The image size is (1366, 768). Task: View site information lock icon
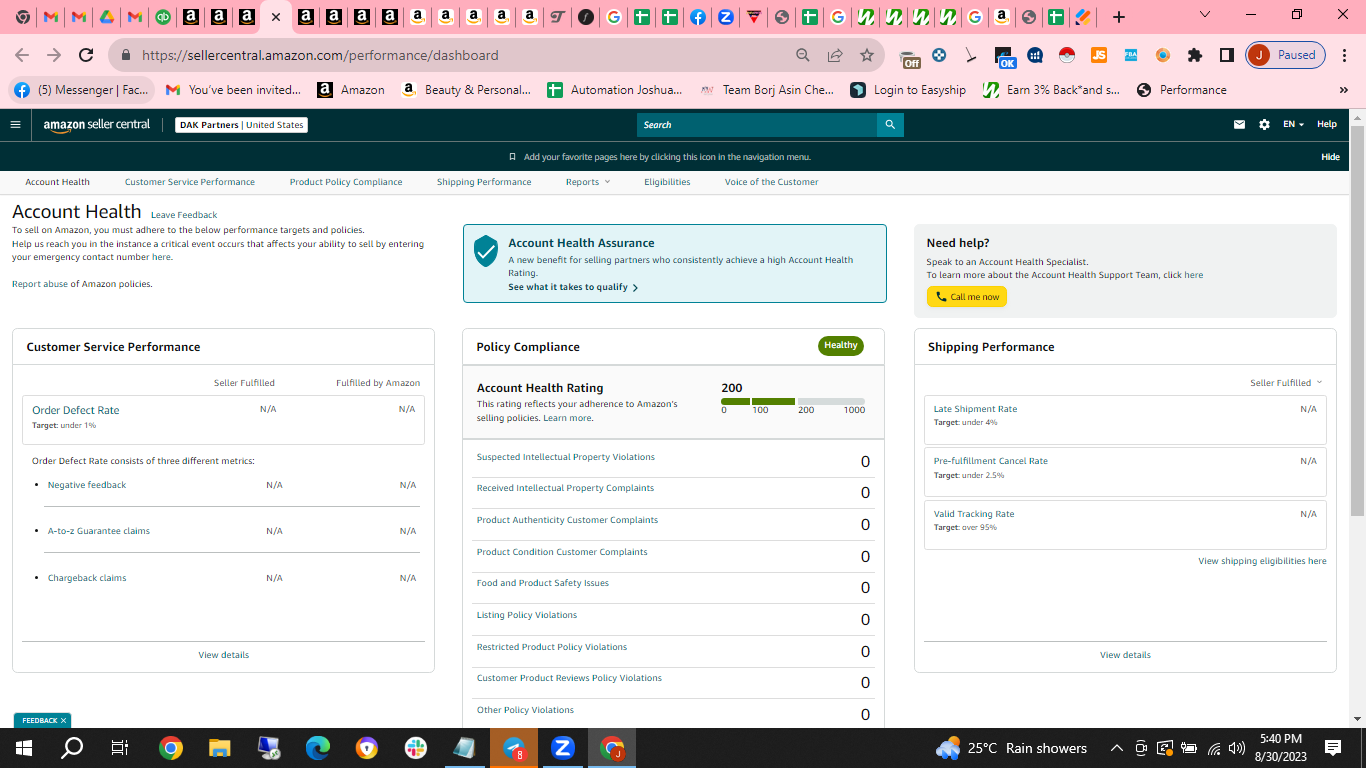(x=125, y=55)
